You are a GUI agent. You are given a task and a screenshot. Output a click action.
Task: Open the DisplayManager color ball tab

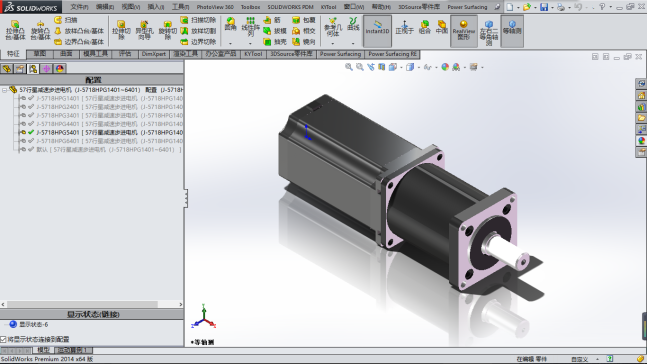[60, 69]
